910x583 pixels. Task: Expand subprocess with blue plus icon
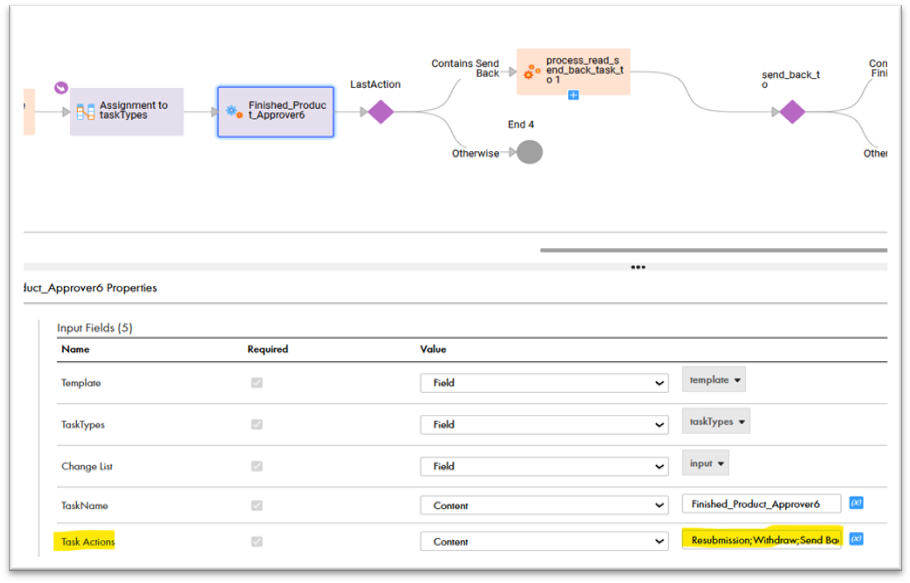click(x=573, y=95)
